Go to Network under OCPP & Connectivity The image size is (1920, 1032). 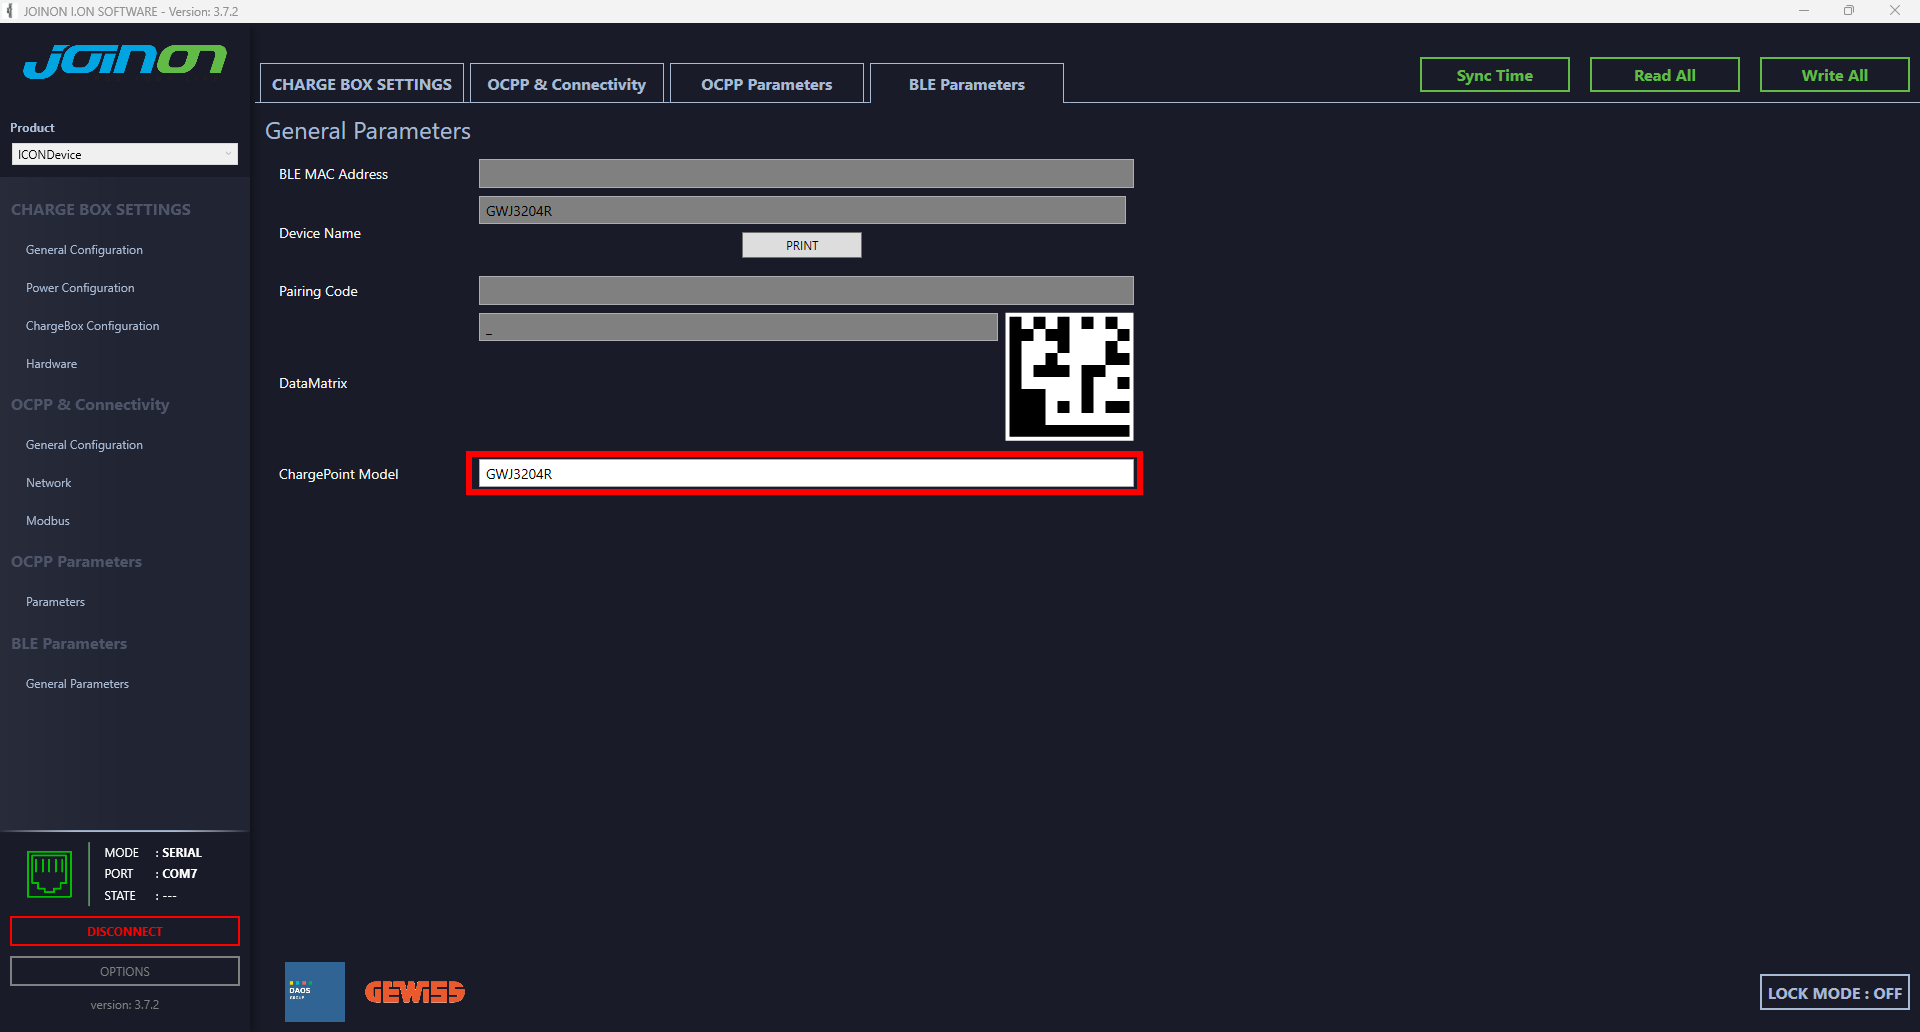[x=49, y=483]
